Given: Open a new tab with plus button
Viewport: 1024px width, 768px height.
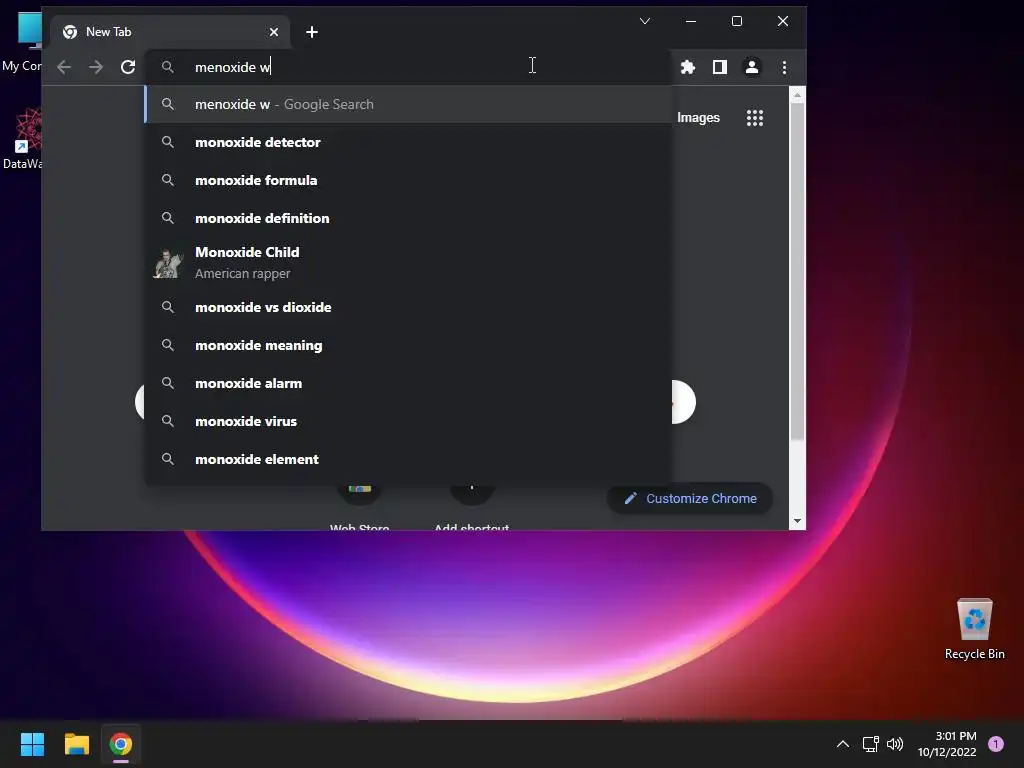Looking at the screenshot, I should click(x=312, y=32).
